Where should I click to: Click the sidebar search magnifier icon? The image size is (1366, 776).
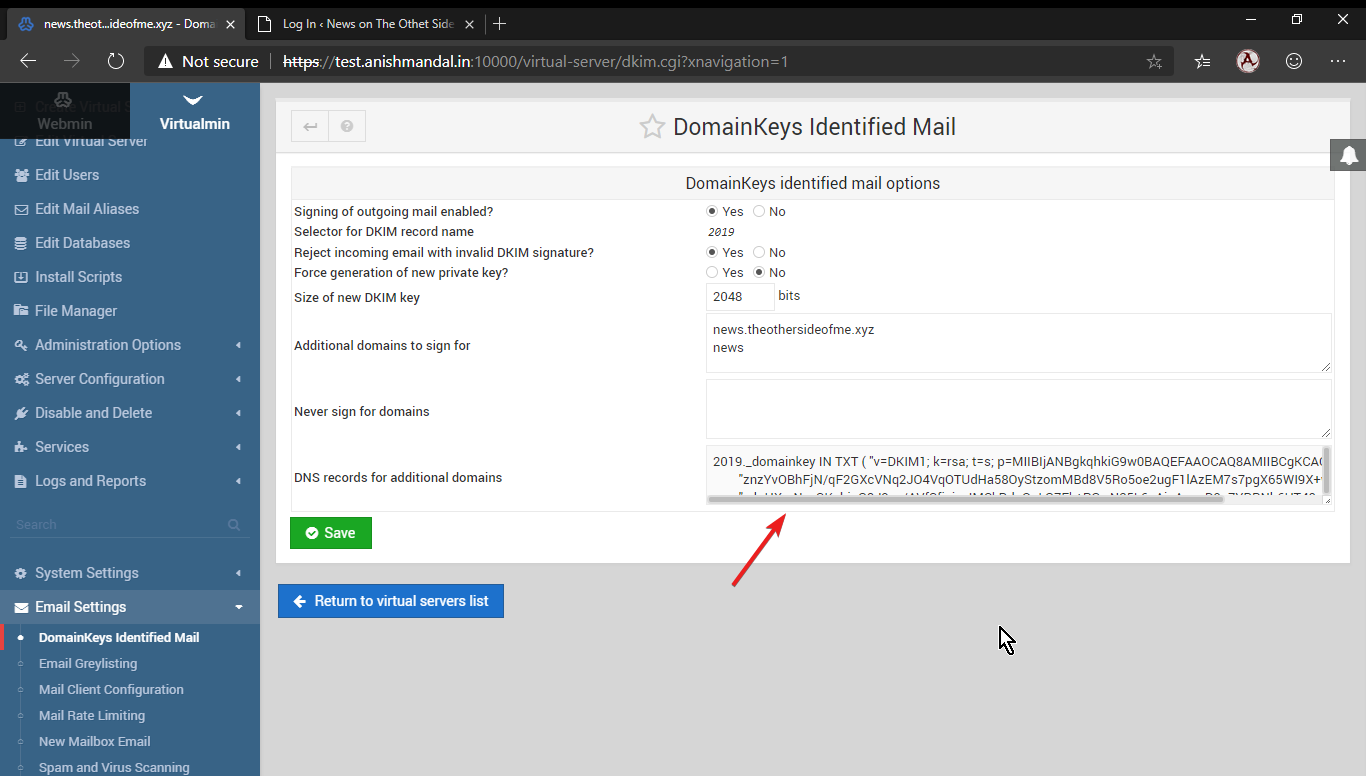pos(234,525)
